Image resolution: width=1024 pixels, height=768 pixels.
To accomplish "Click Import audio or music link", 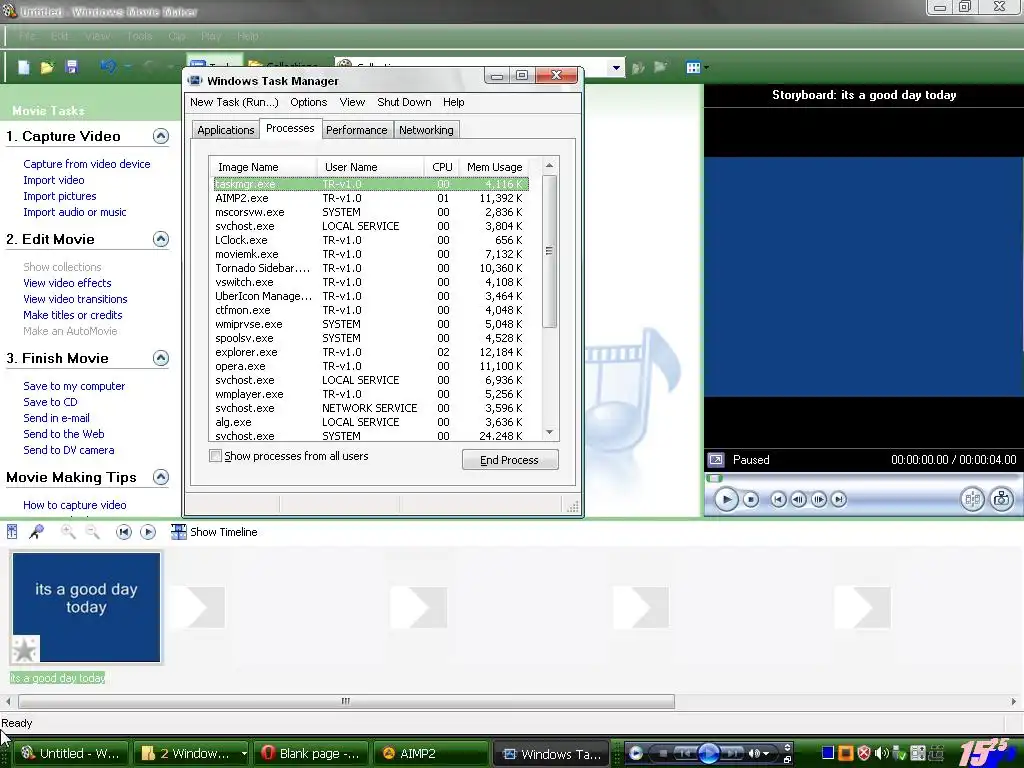I will coord(74,212).
